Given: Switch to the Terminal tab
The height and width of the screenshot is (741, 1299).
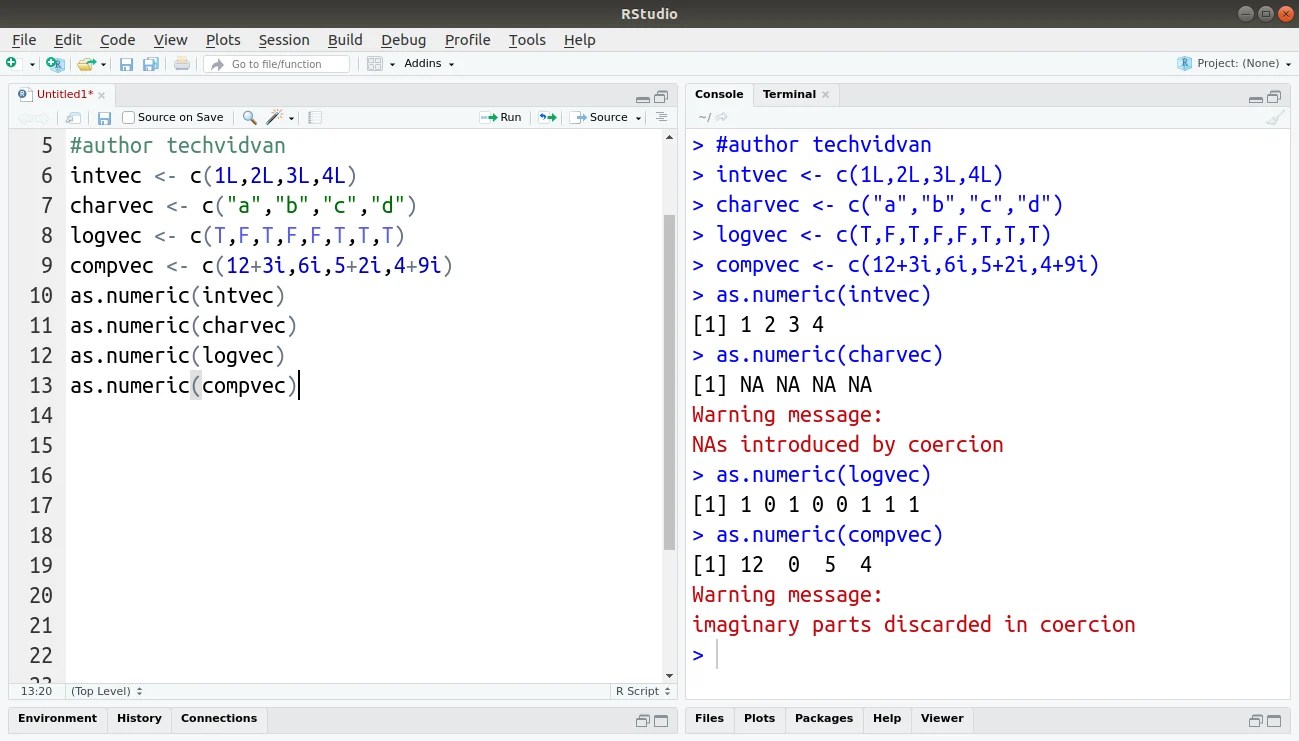Looking at the screenshot, I should (789, 94).
